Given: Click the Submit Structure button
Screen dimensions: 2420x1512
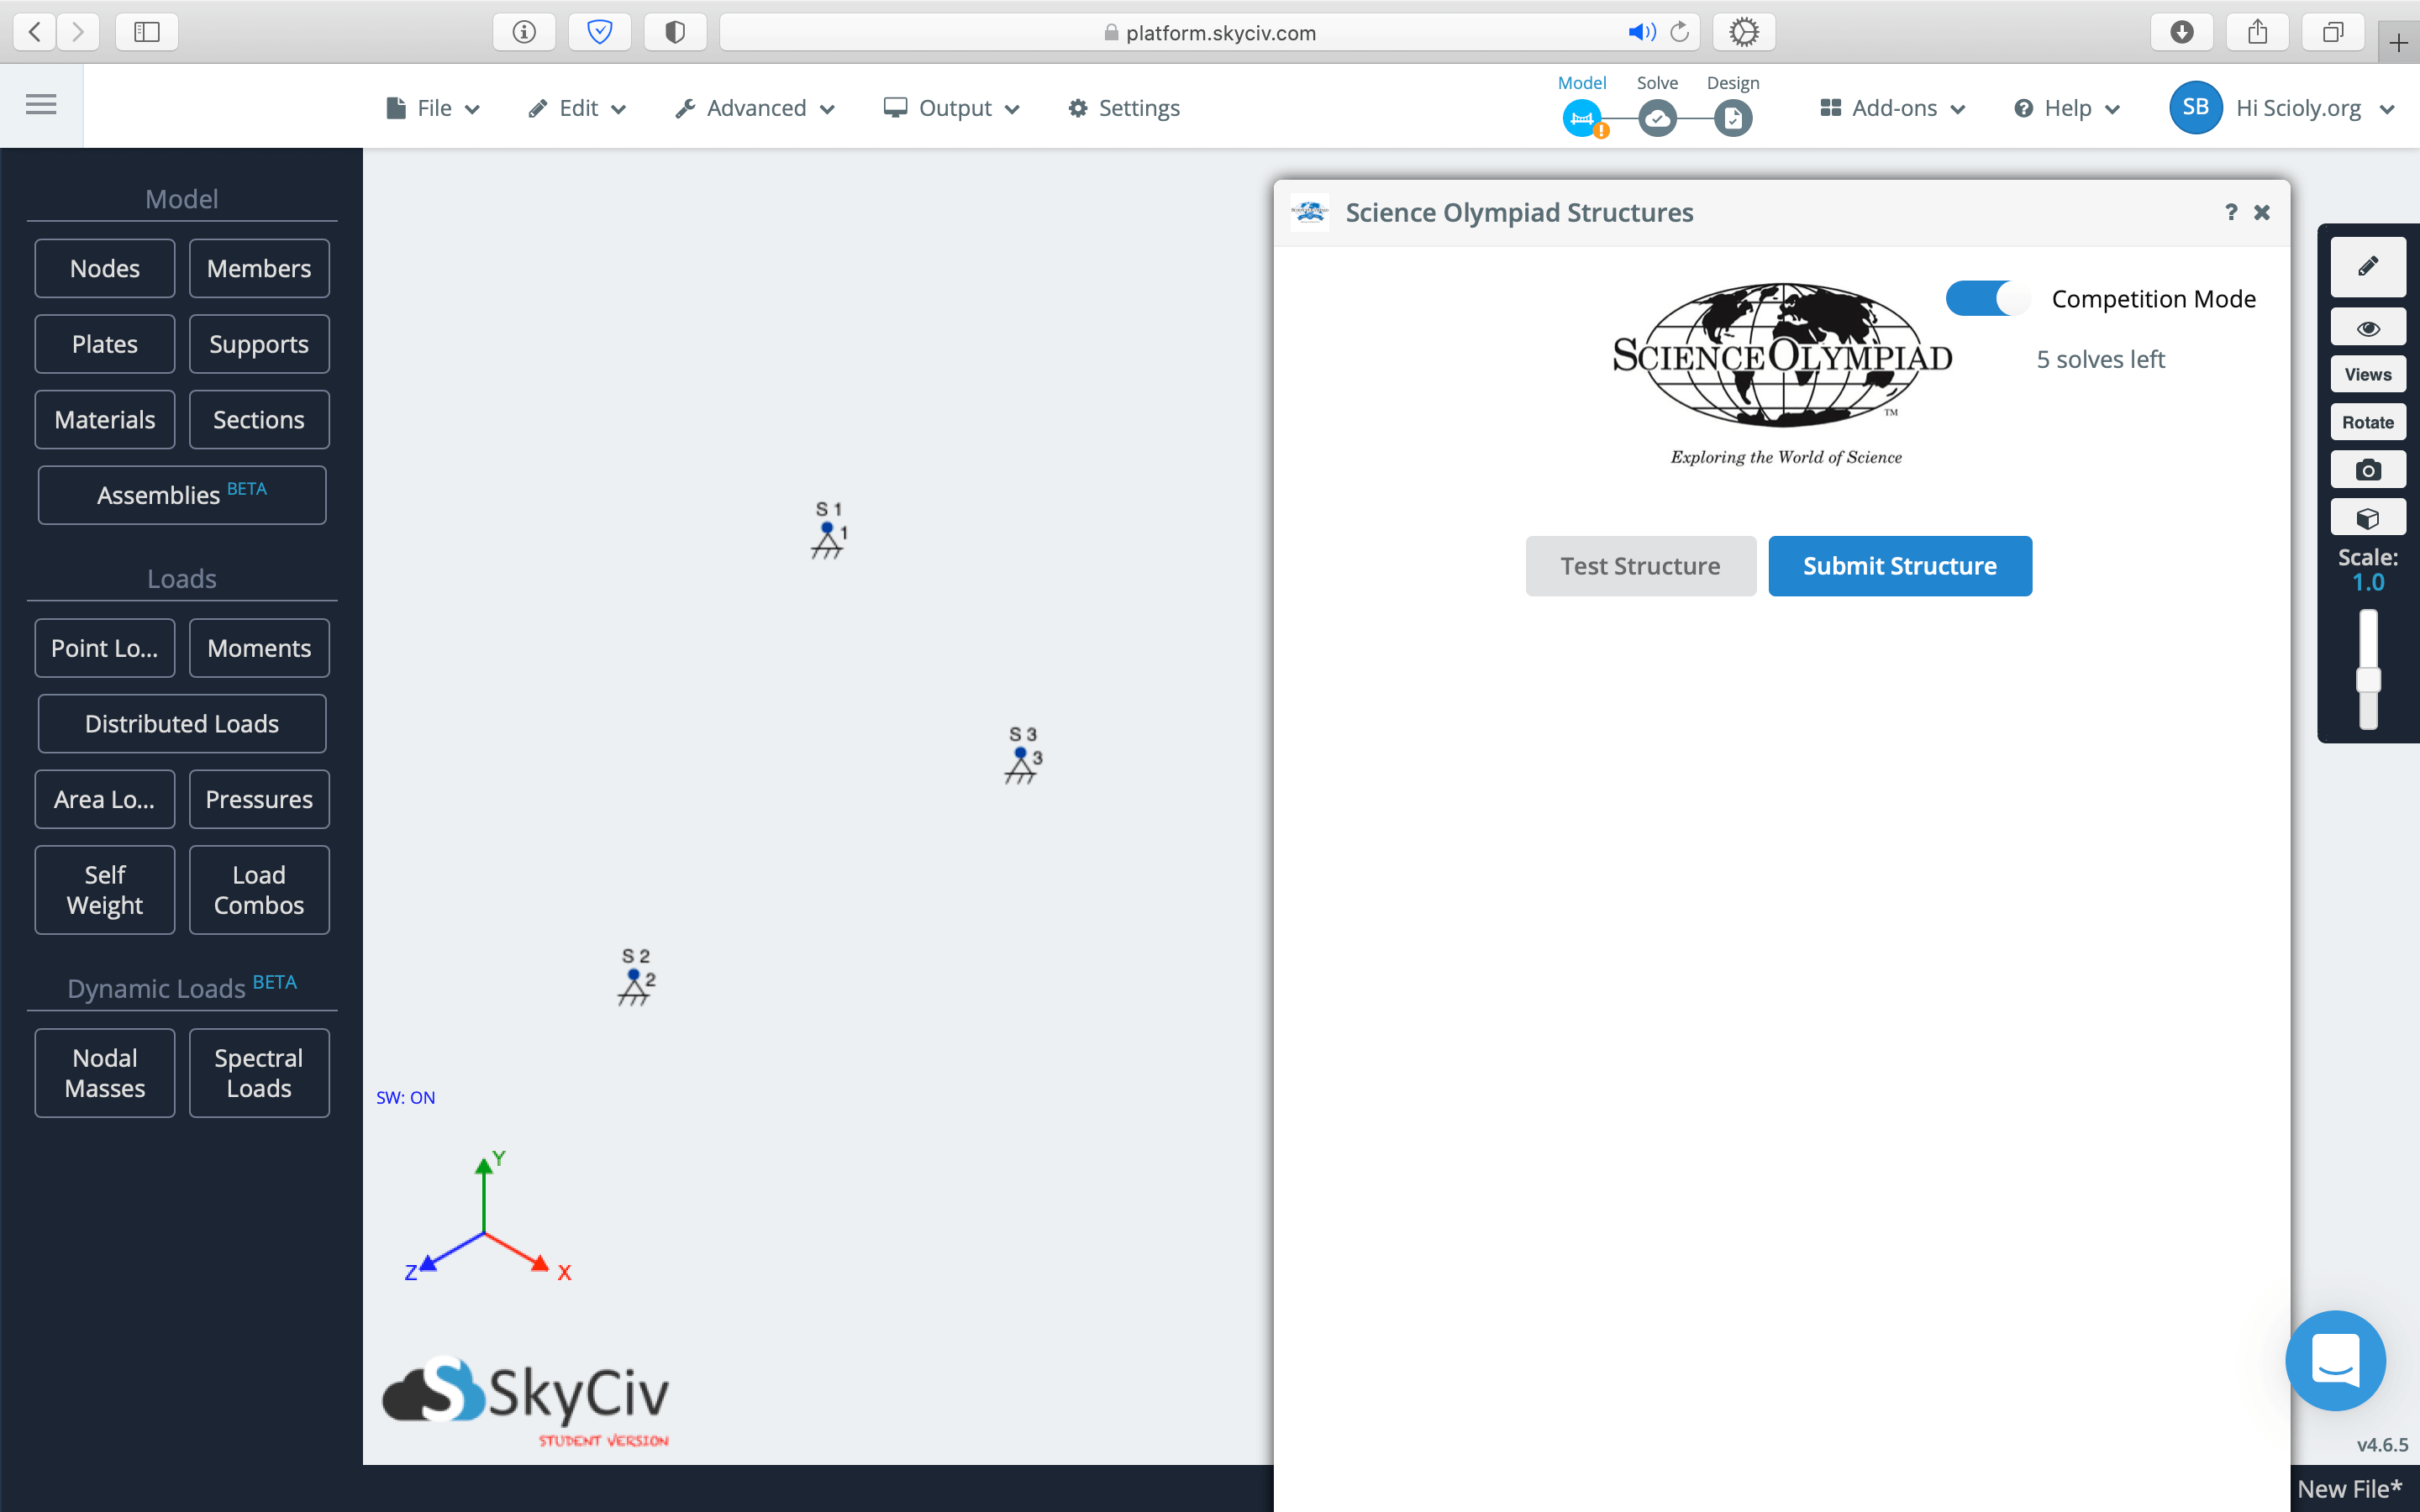Looking at the screenshot, I should click(1899, 566).
